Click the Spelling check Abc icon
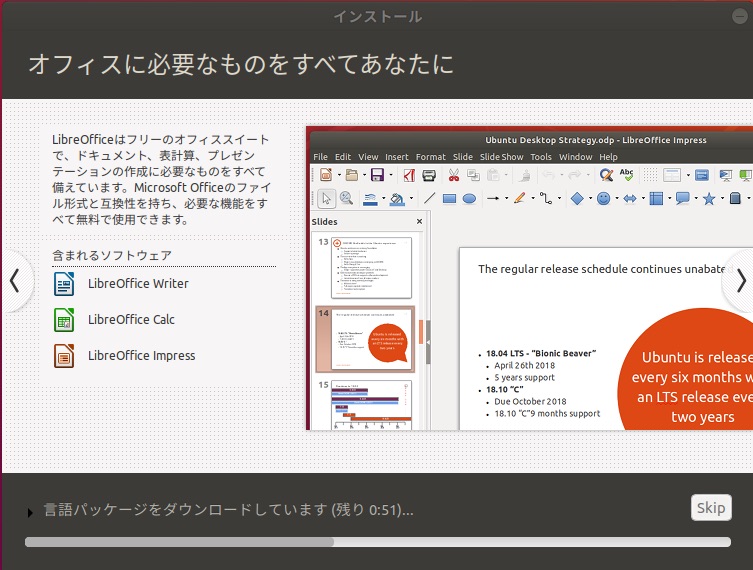753x570 pixels. point(627,175)
